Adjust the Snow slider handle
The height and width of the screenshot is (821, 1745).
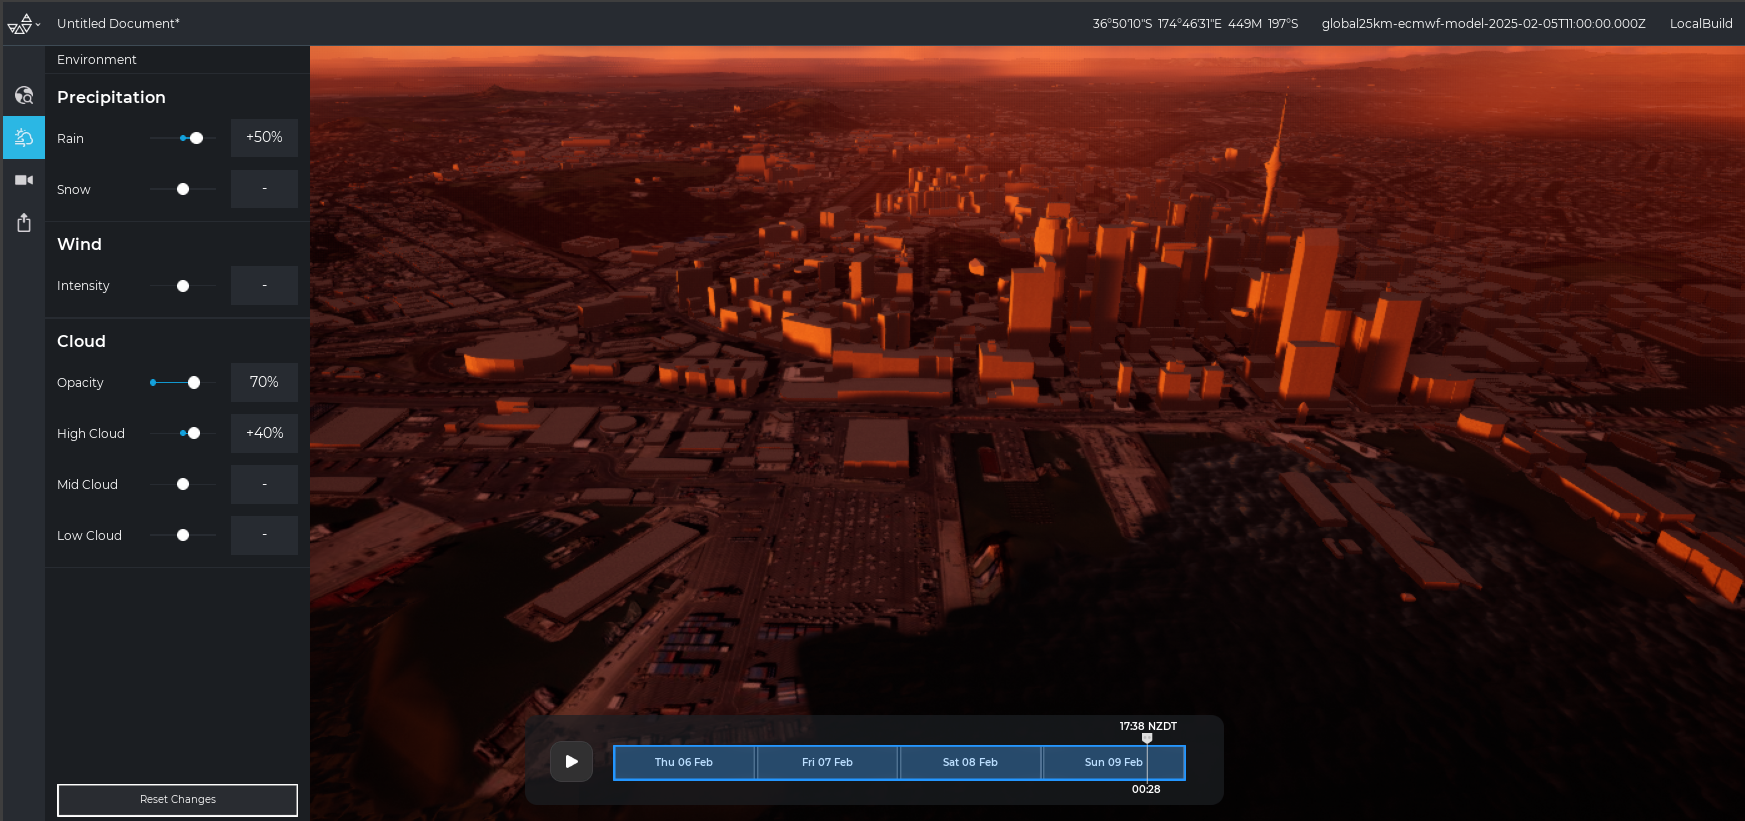[x=183, y=189]
